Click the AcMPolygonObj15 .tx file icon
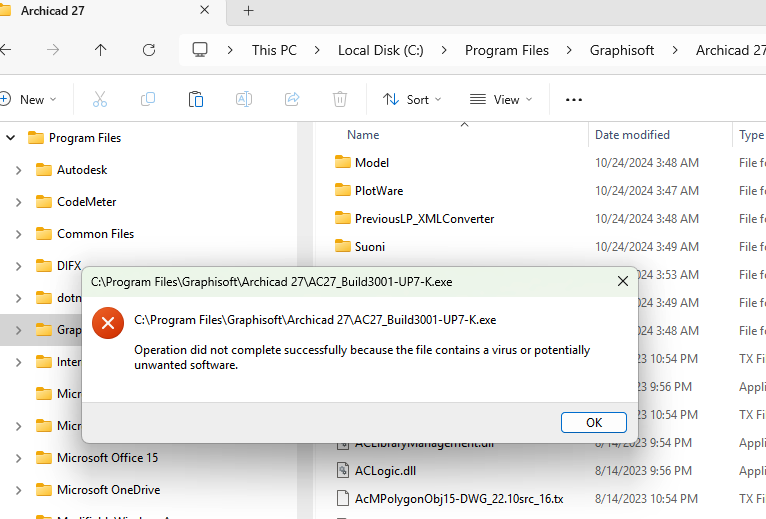 (343, 498)
